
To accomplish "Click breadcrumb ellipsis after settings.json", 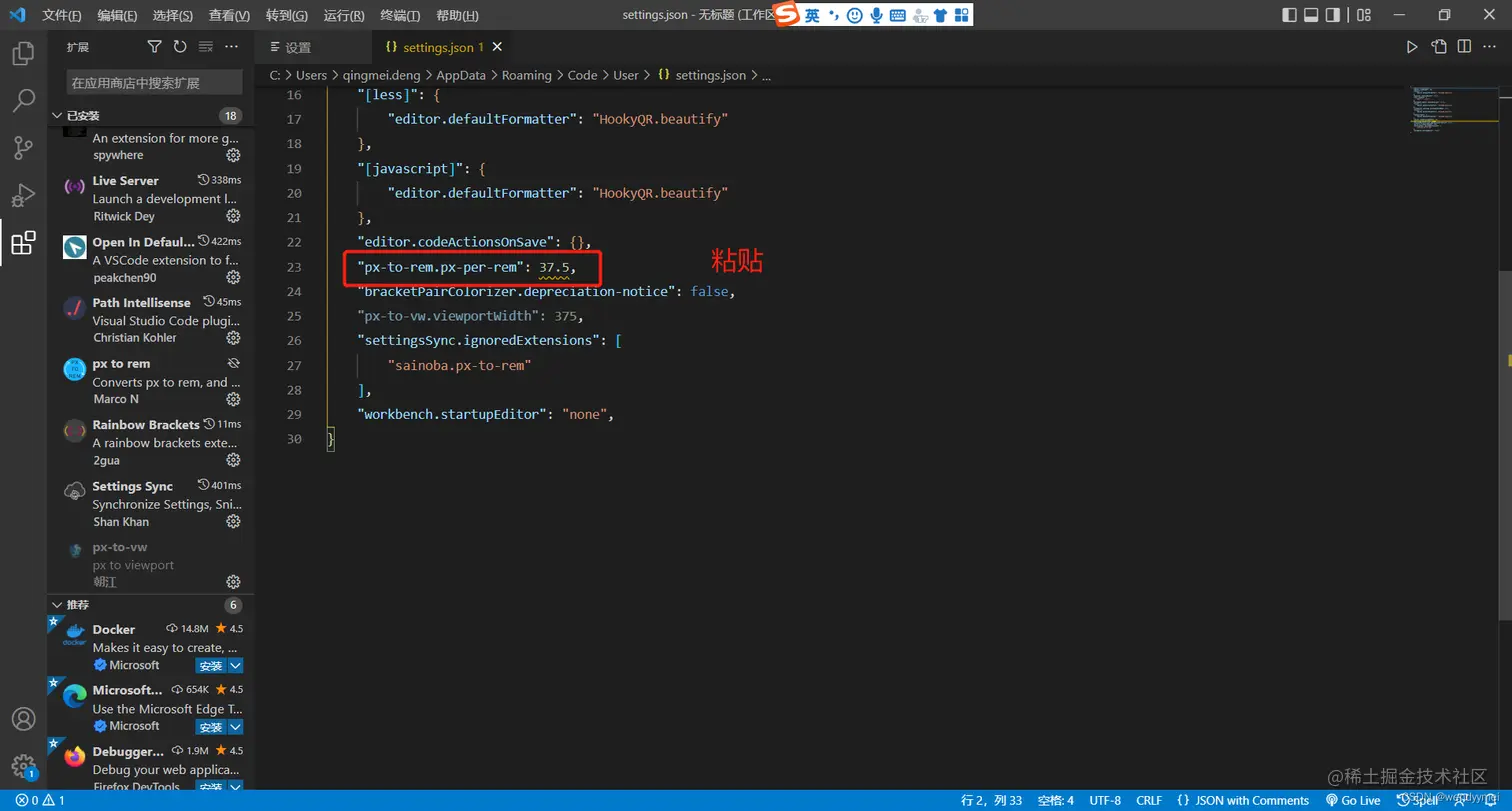I will point(768,75).
